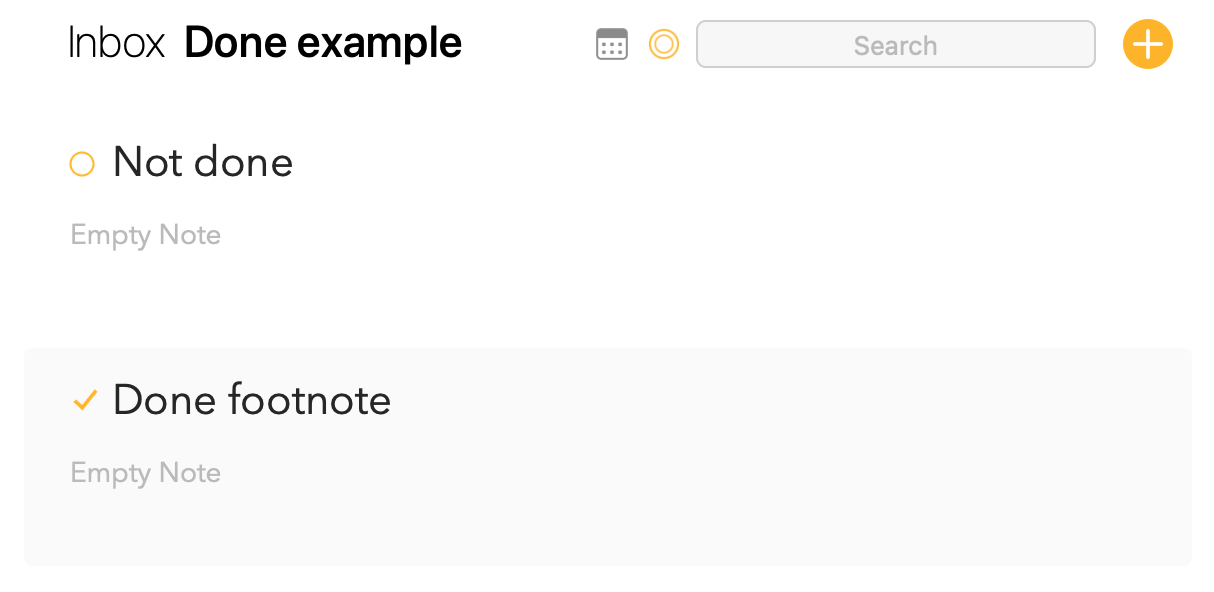Click the Search placeholder text

[x=896, y=45]
